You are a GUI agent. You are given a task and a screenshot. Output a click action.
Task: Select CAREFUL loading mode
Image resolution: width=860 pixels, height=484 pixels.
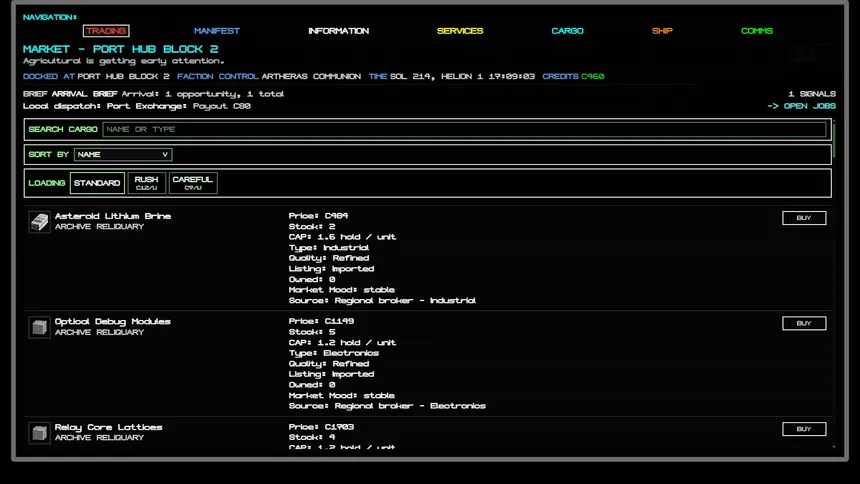tap(193, 183)
